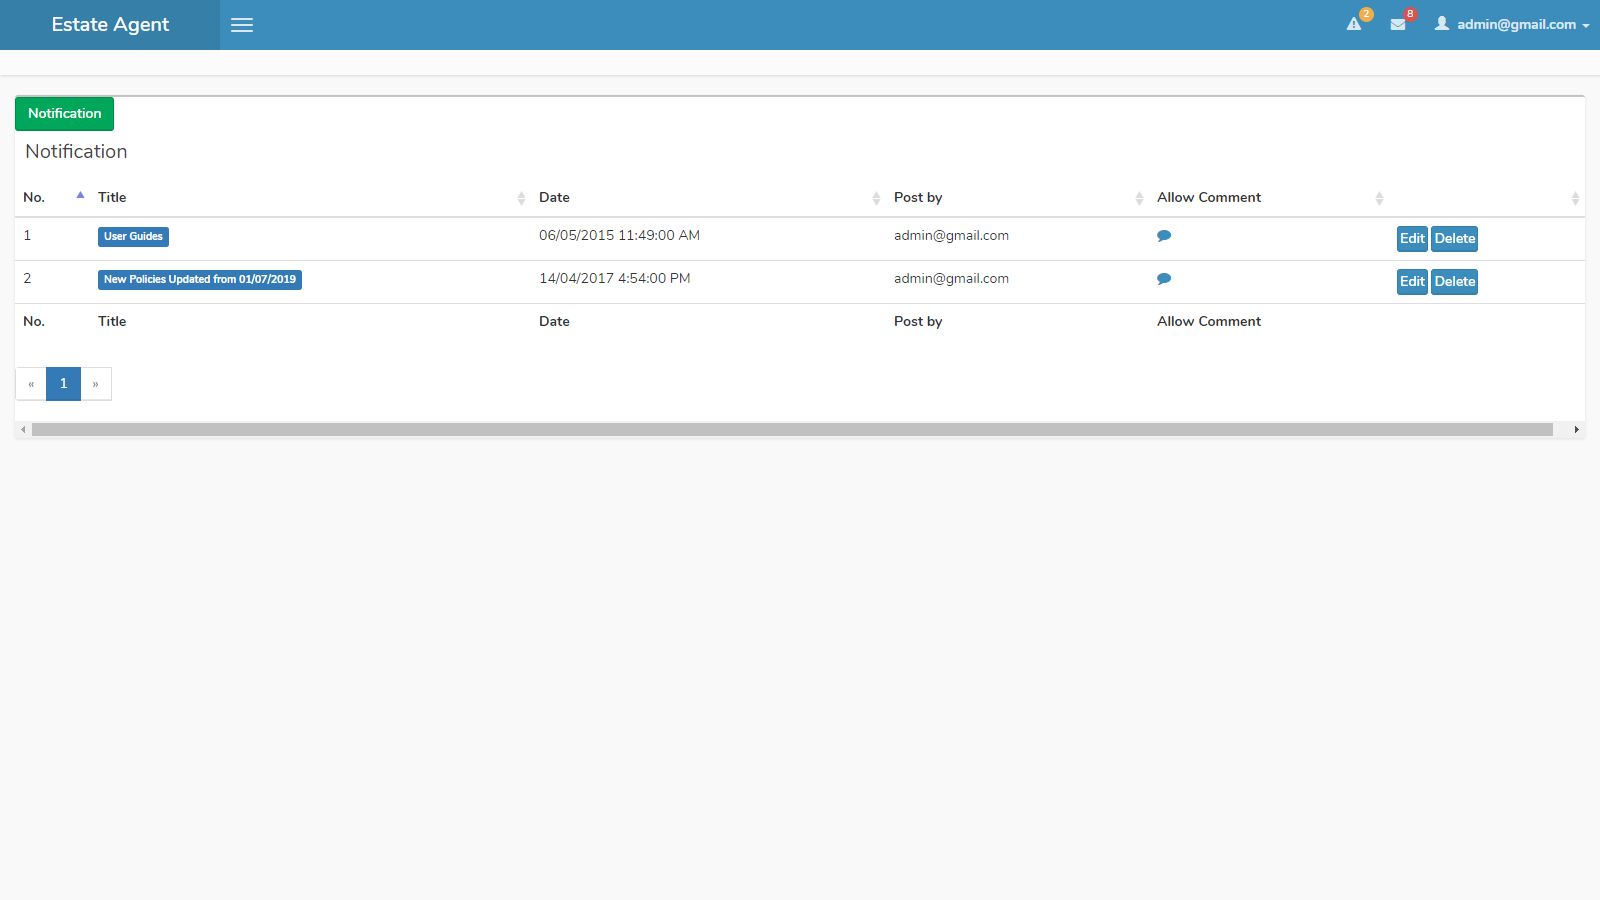Sort table by Post by column arrows
Viewport: 1600px width, 900px height.
click(x=1139, y=198)
